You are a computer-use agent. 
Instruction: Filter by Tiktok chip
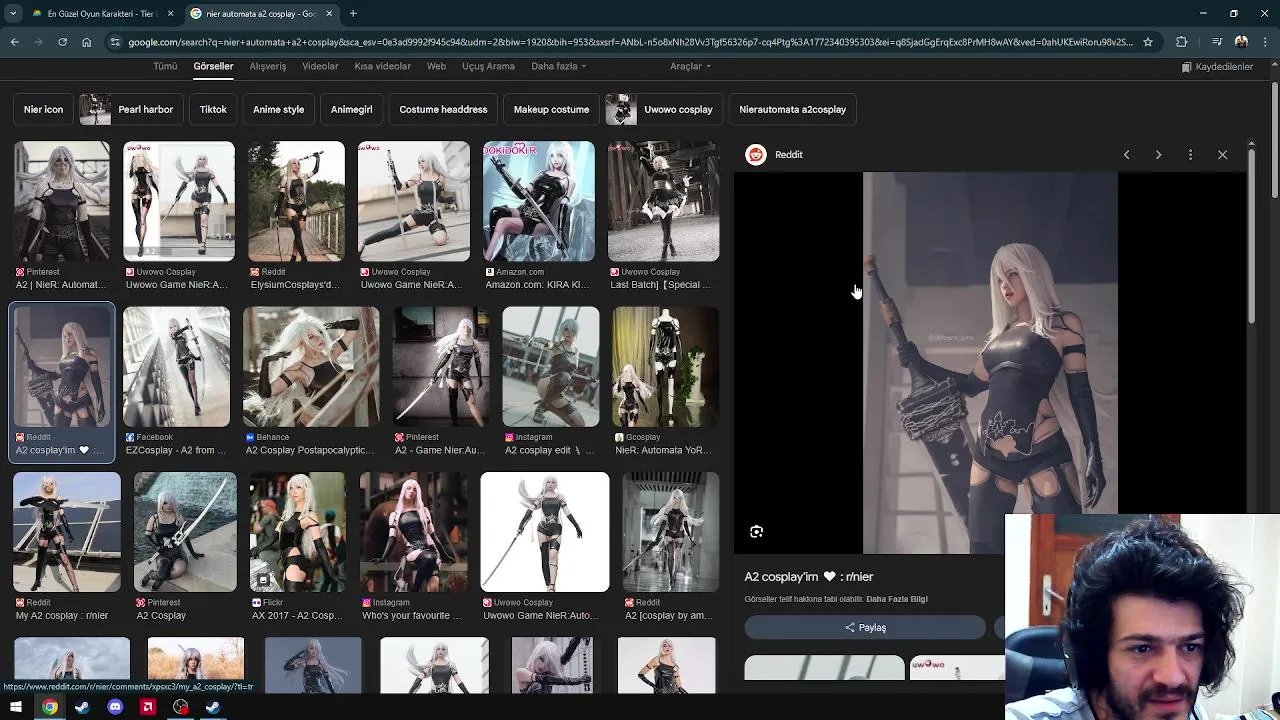[213, 109]
